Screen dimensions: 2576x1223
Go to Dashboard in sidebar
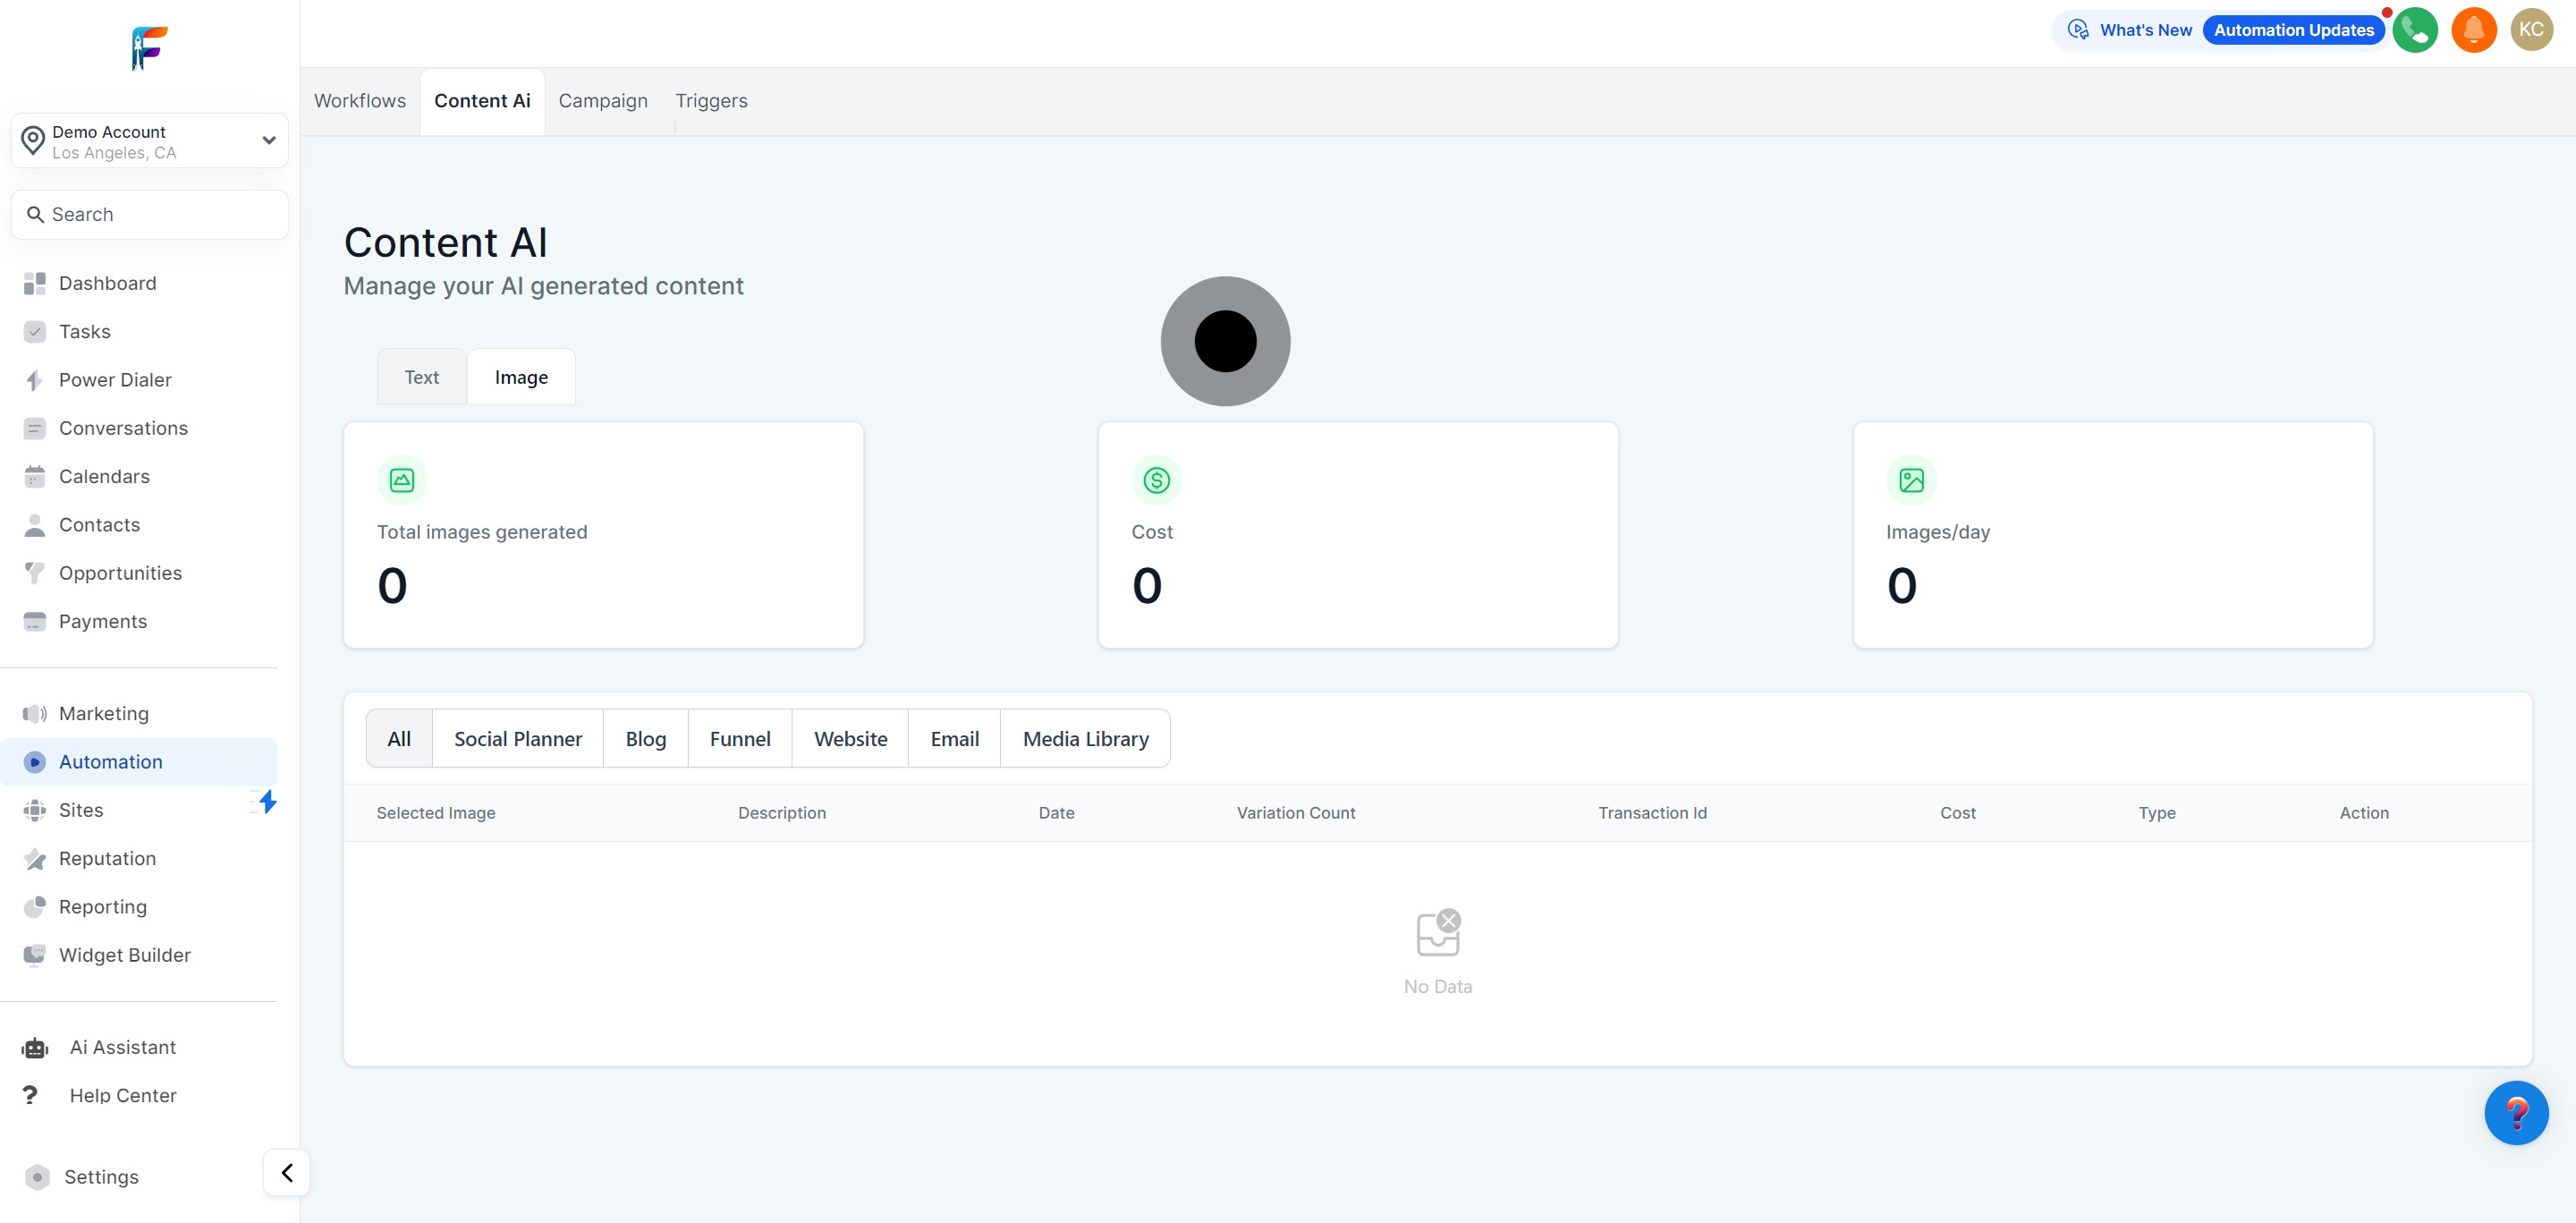[107, 283]
